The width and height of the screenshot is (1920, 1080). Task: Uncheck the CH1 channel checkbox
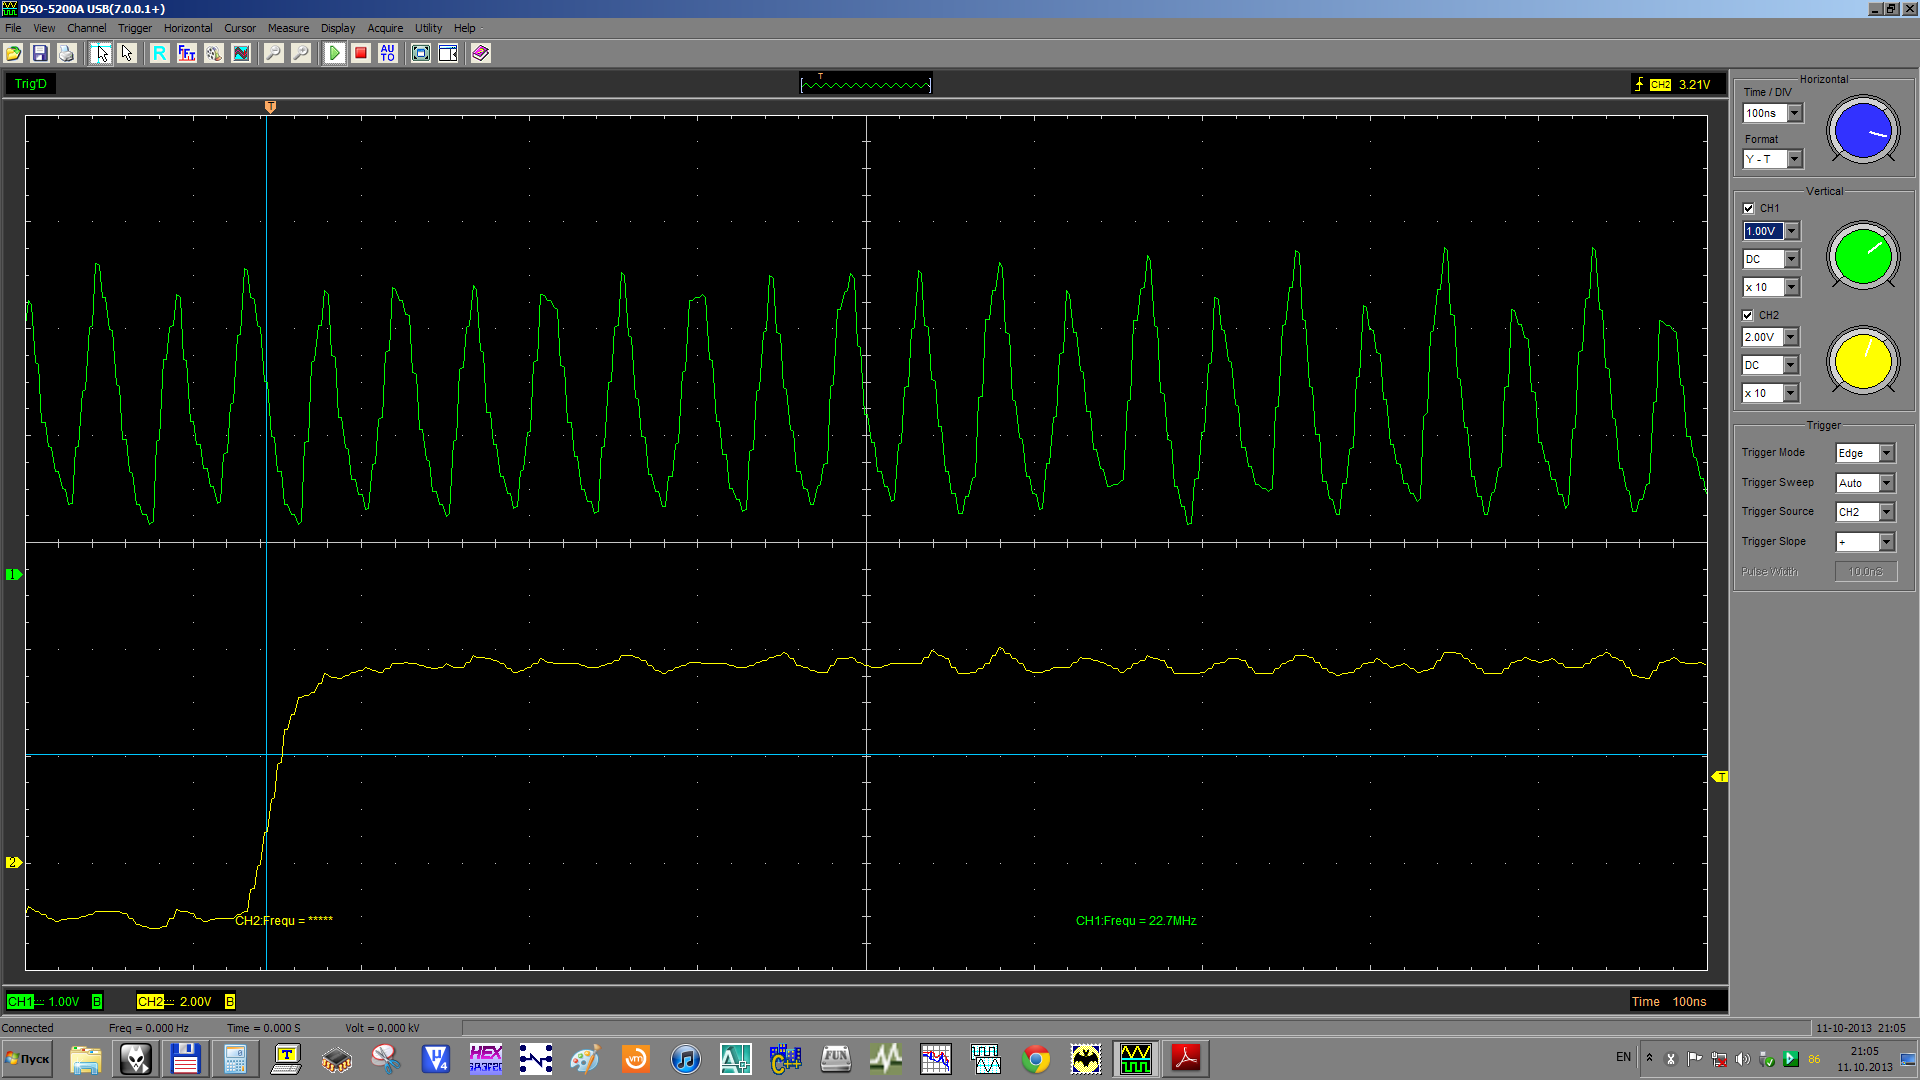[1748, 208]
